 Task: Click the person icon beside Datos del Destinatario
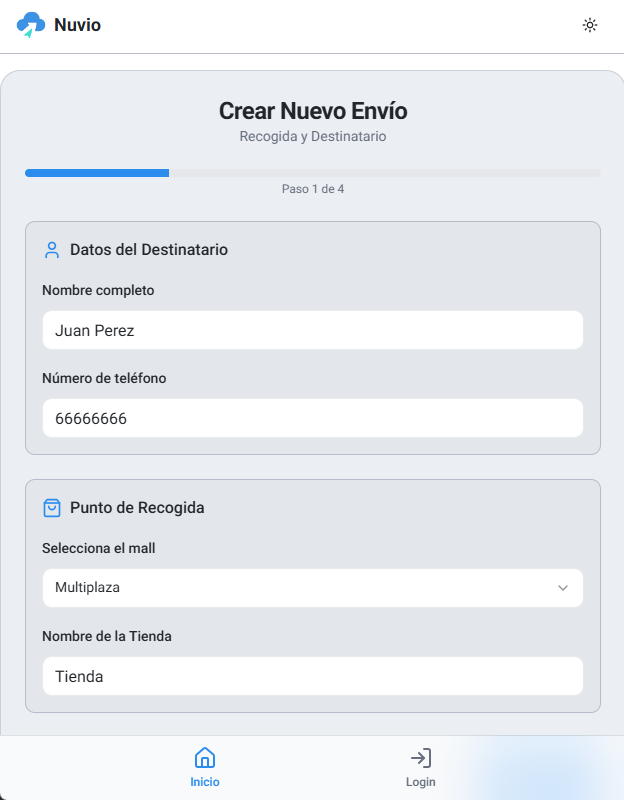point(51,250)
